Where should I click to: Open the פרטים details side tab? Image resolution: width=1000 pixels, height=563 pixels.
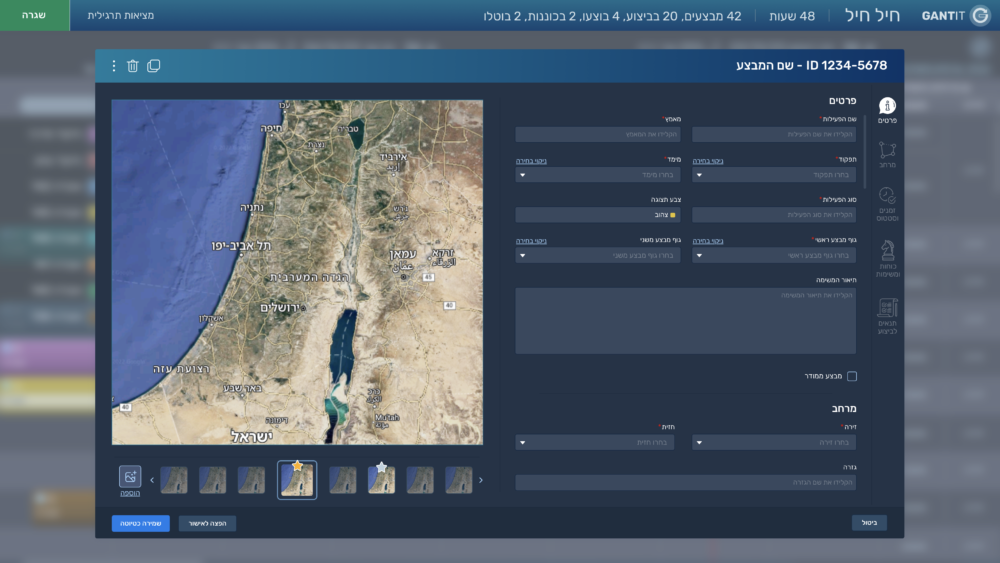[887, 110]
